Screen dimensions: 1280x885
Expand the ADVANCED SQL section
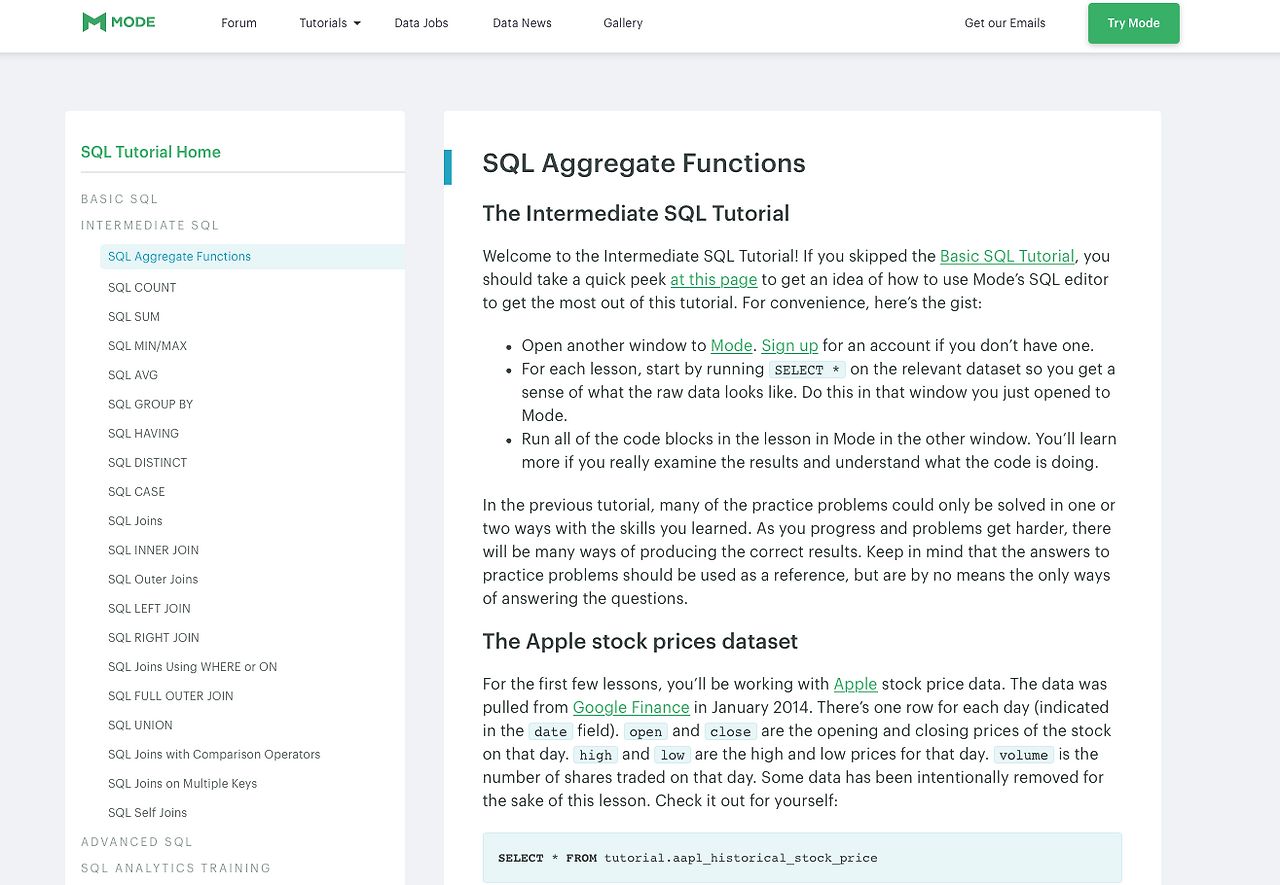coord(137,842)
